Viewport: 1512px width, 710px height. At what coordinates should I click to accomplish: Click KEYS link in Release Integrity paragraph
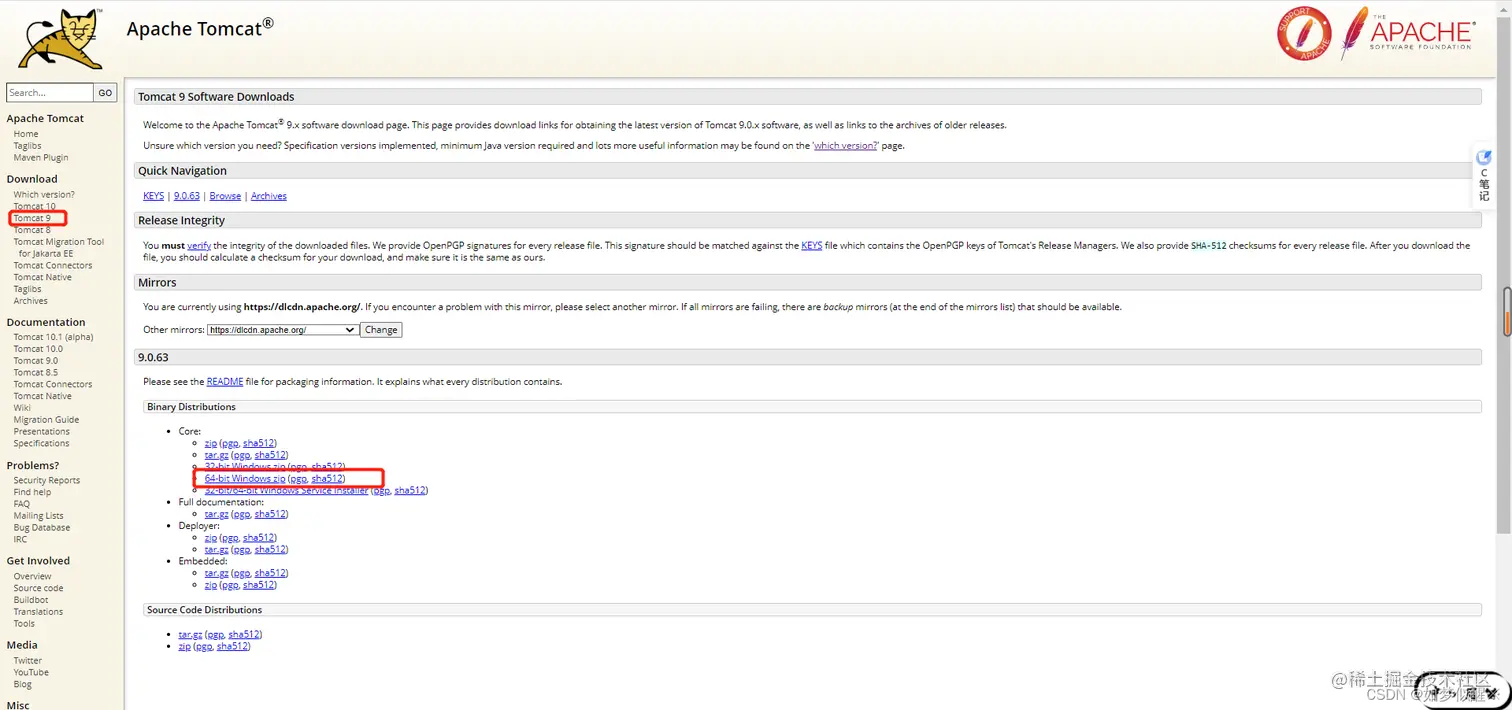[812, 246]
